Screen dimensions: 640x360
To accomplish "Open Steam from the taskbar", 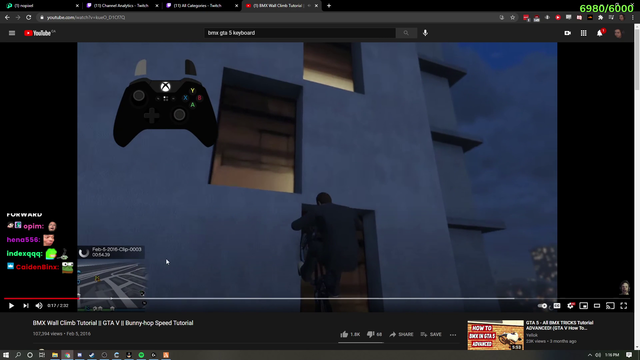I will point(92,355).
